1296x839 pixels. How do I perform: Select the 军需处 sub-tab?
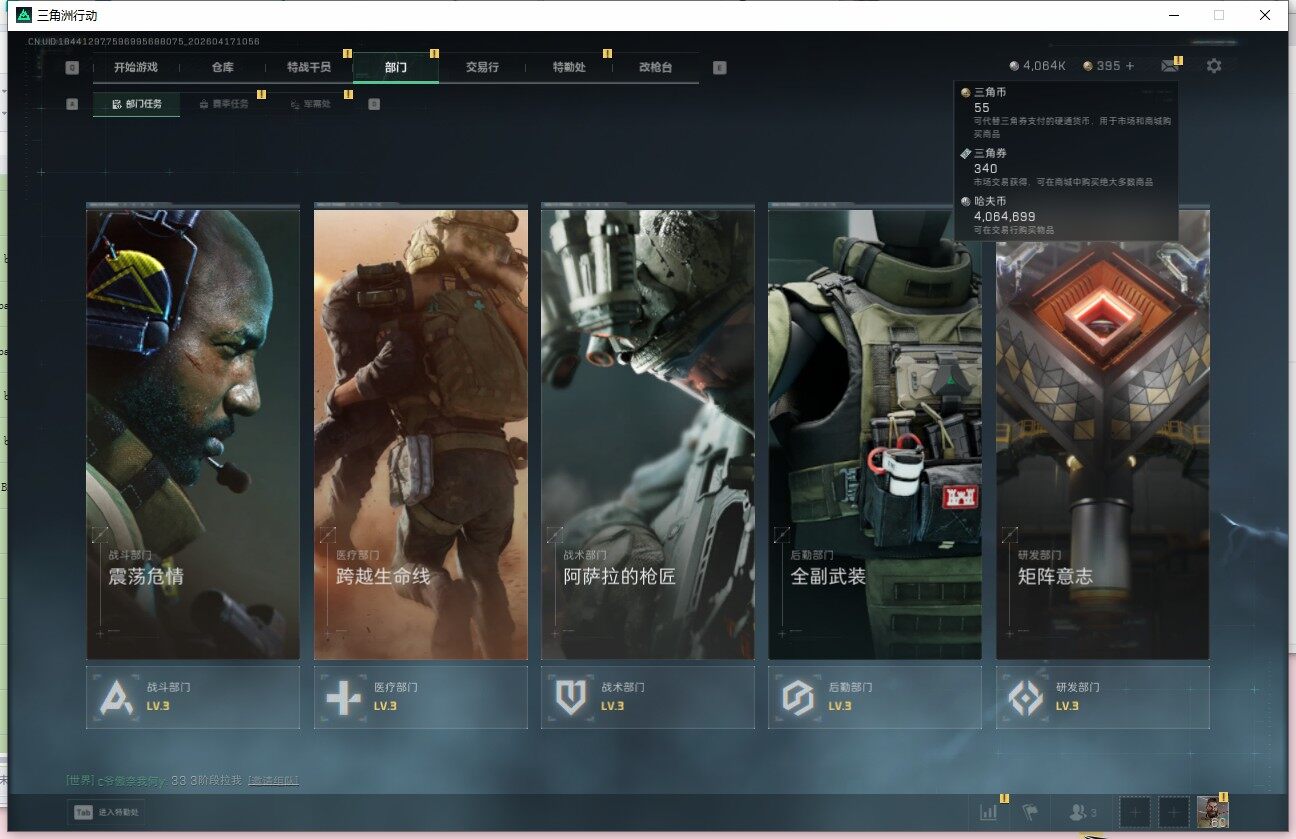pyautogui.click(x=310, y=104)
